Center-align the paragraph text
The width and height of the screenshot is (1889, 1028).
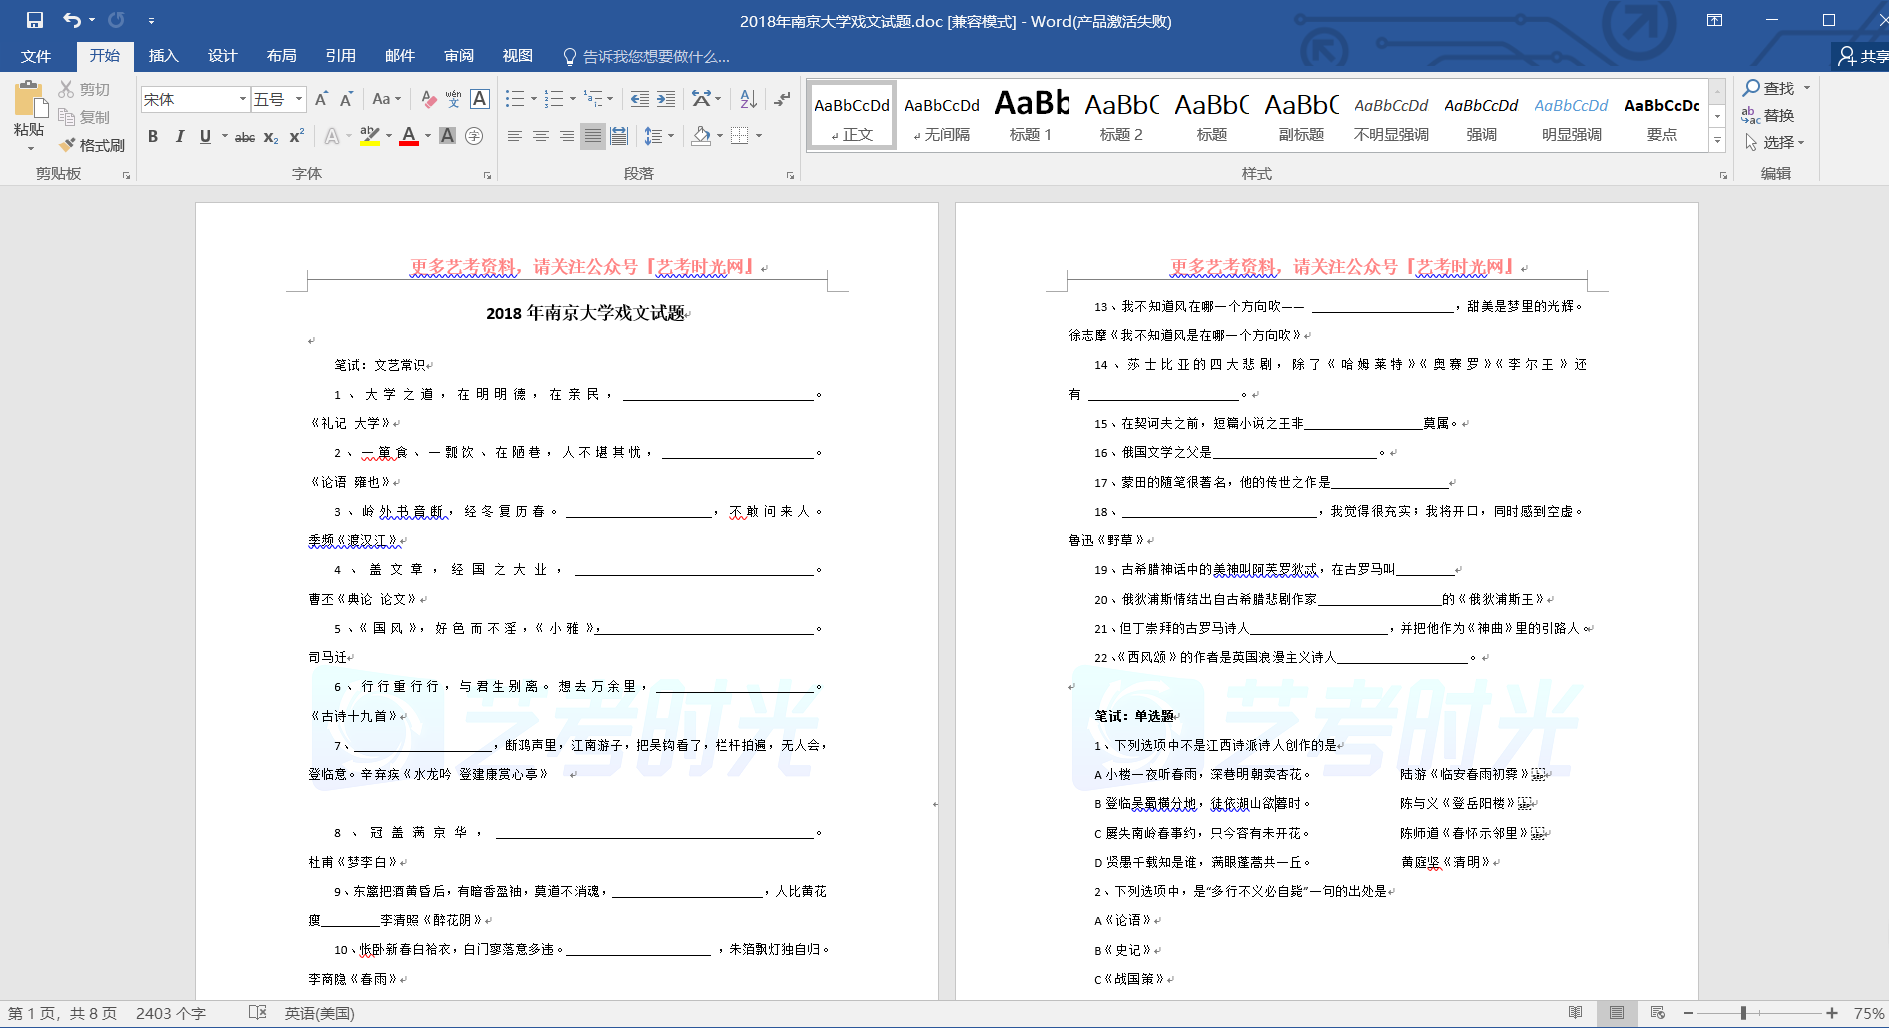[x=541, y=136]
